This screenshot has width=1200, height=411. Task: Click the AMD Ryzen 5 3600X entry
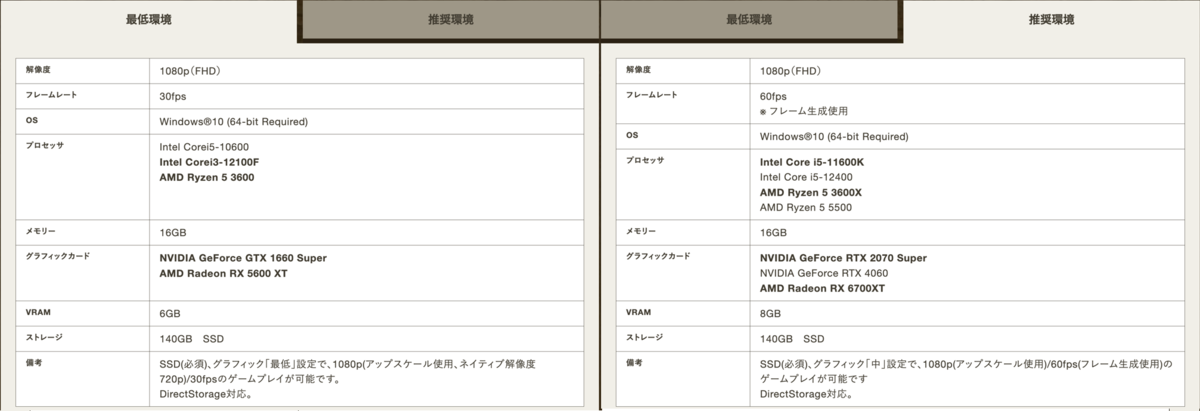click(x=810, y=192)
